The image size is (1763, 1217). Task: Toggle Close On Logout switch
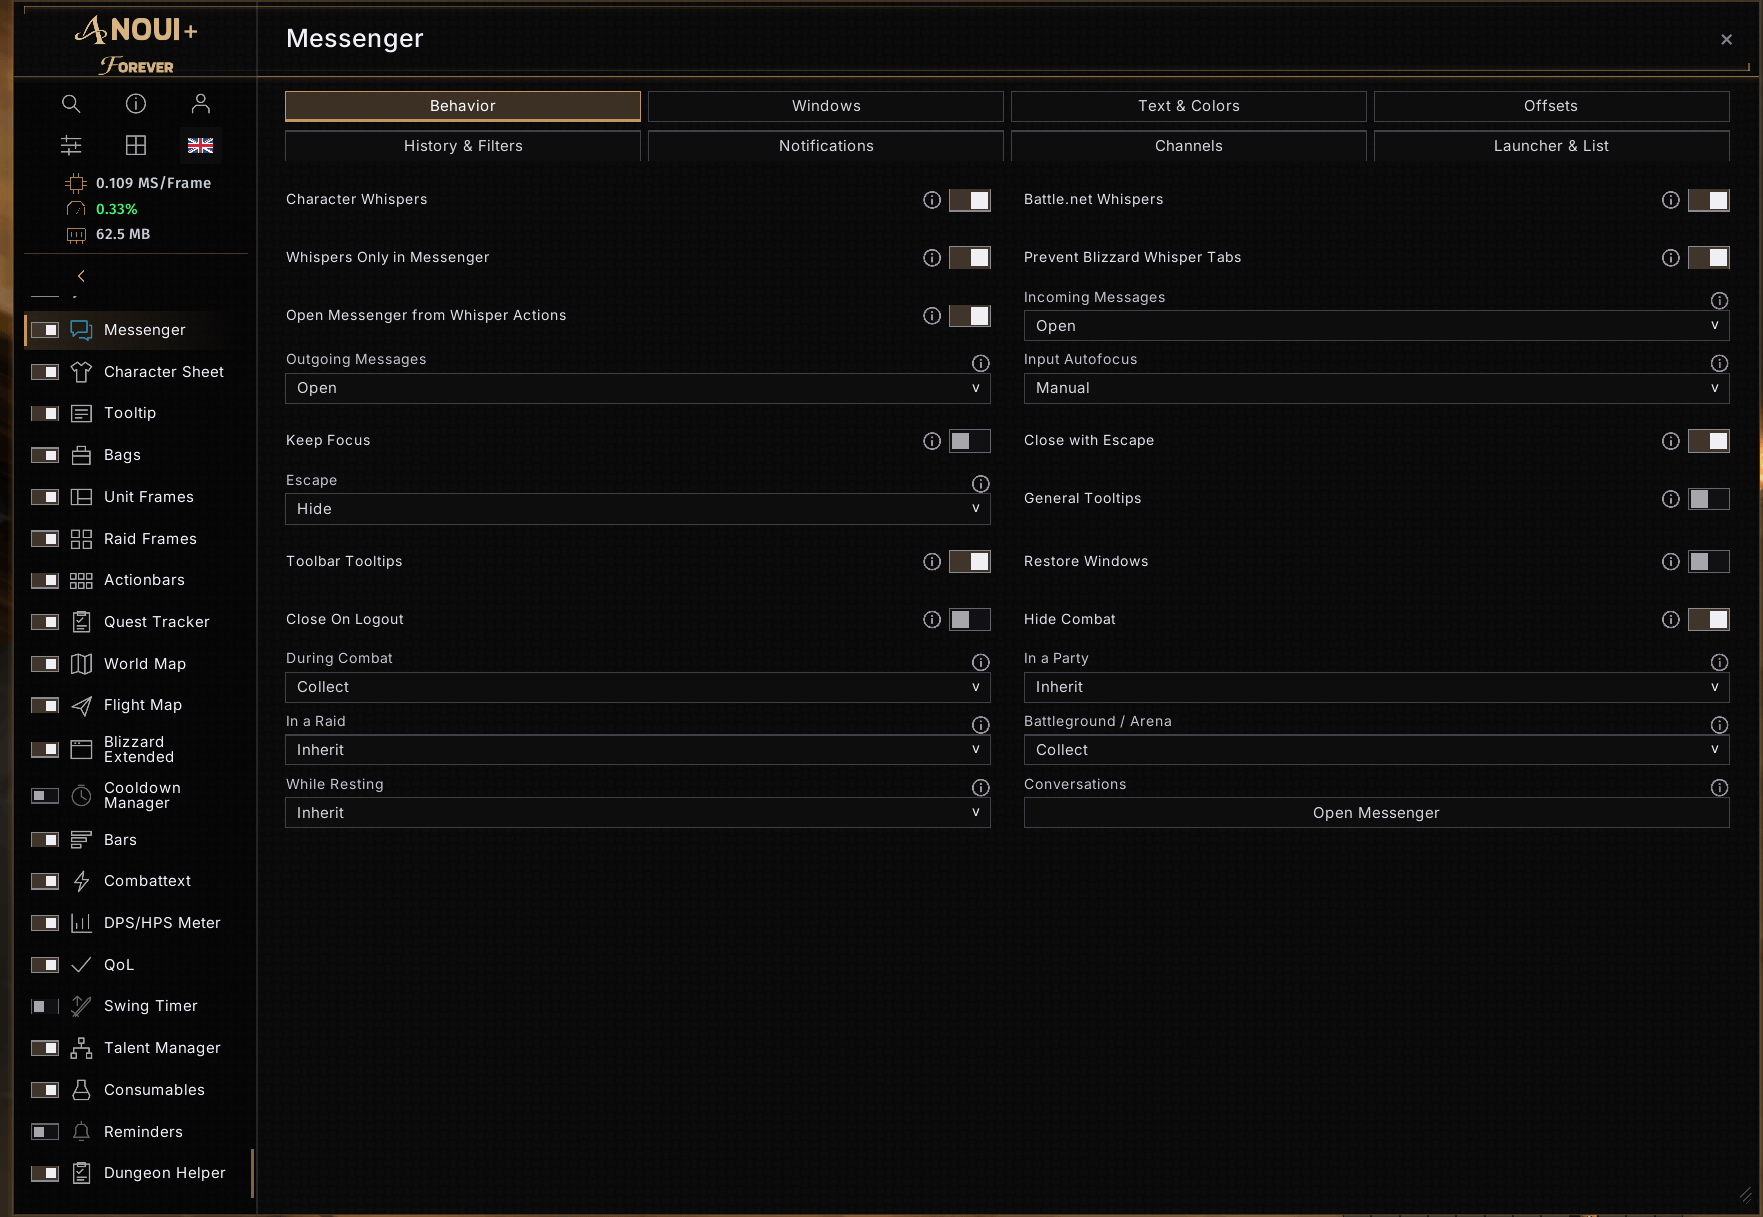point(970,620)
